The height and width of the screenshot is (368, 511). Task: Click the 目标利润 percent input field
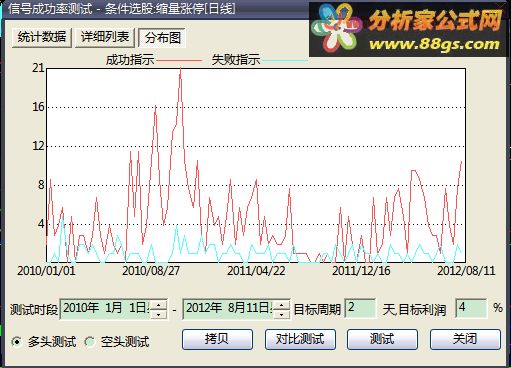[x=471, y=308]
